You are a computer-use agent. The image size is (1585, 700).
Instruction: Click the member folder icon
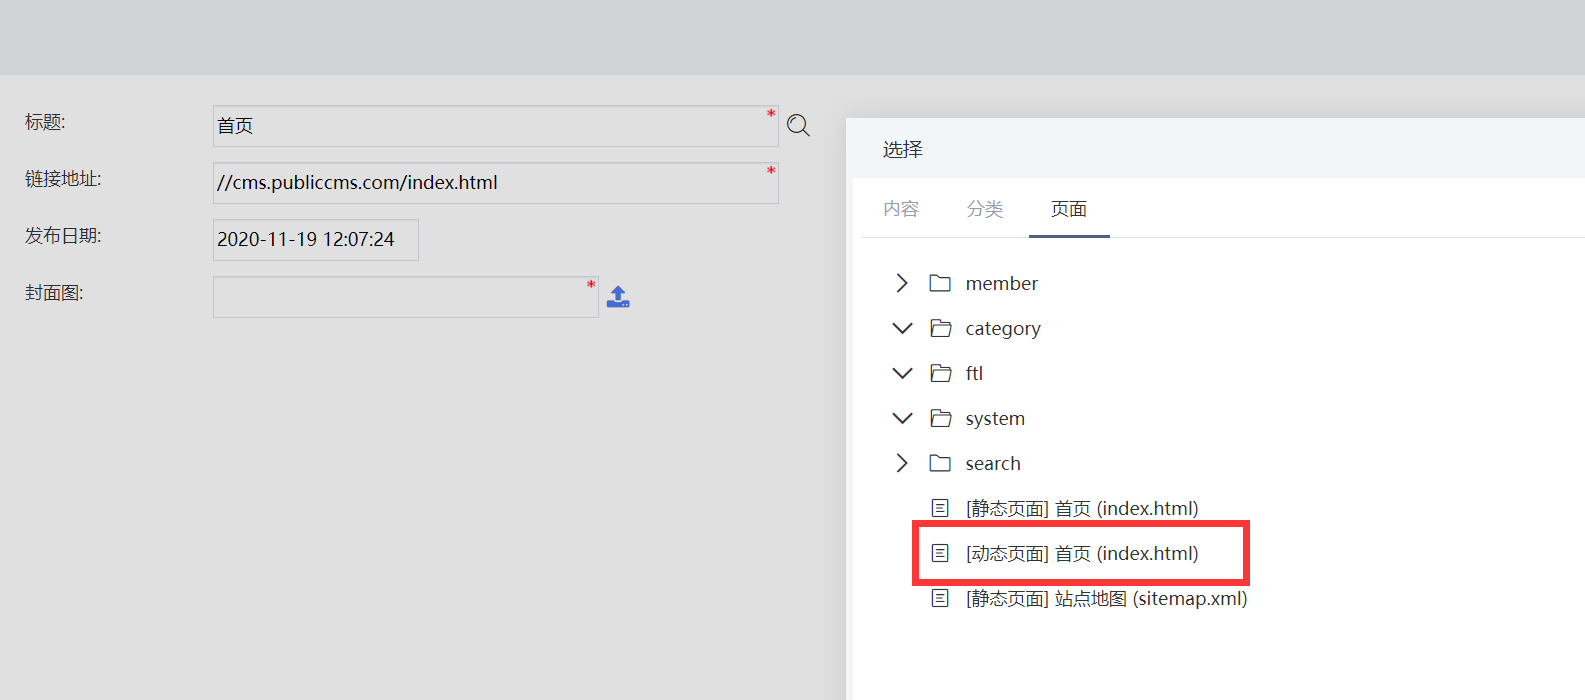coord(940,283)
